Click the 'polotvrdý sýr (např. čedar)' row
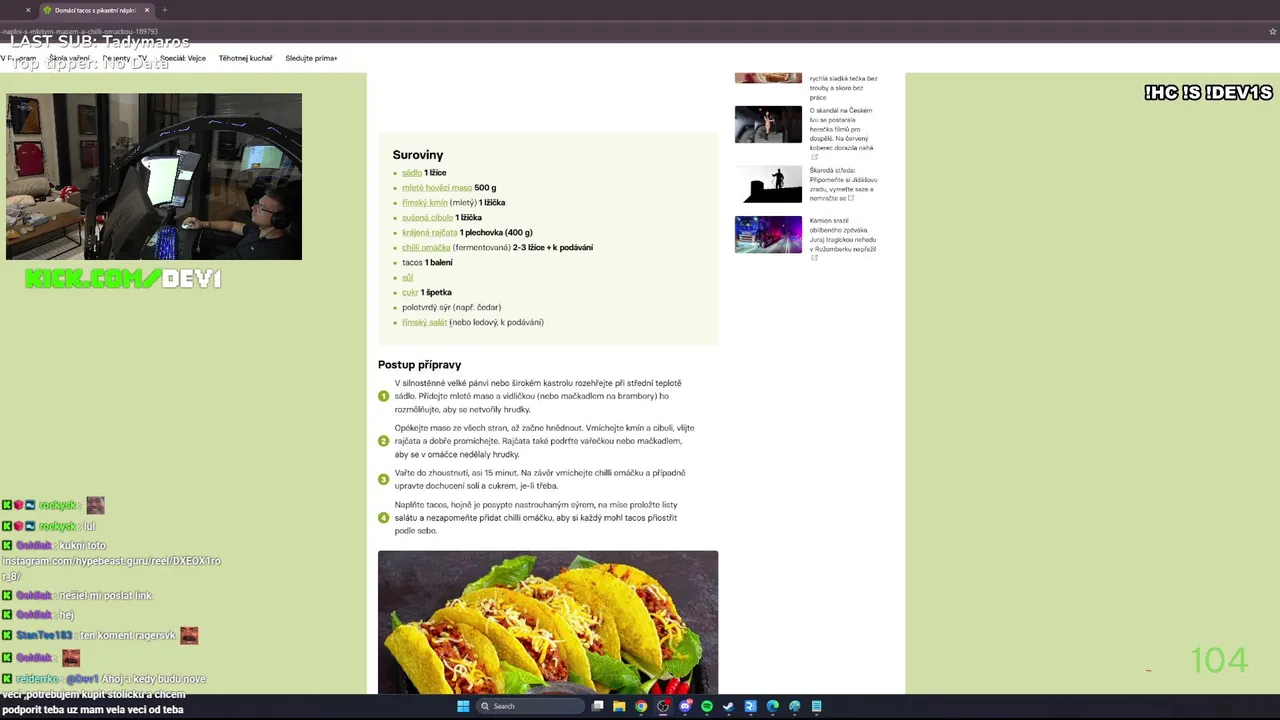The image size is (1280, 720). [x=451, y=308]
